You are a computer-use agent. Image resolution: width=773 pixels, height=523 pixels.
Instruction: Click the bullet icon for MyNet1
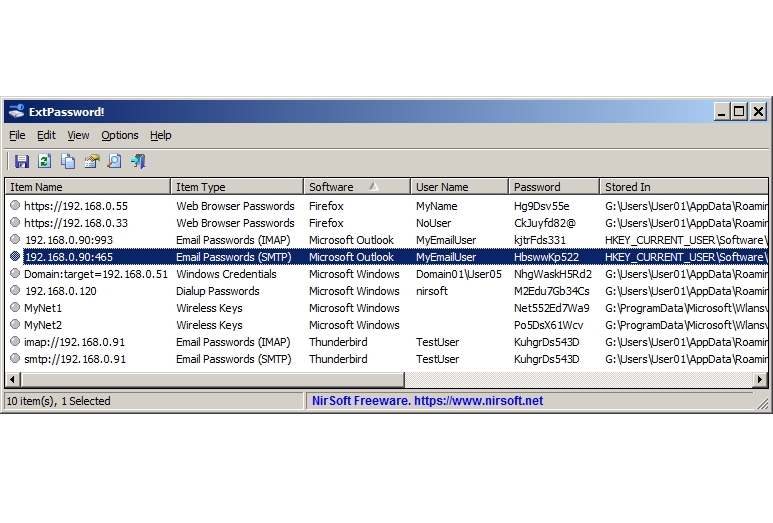point(15,307)
